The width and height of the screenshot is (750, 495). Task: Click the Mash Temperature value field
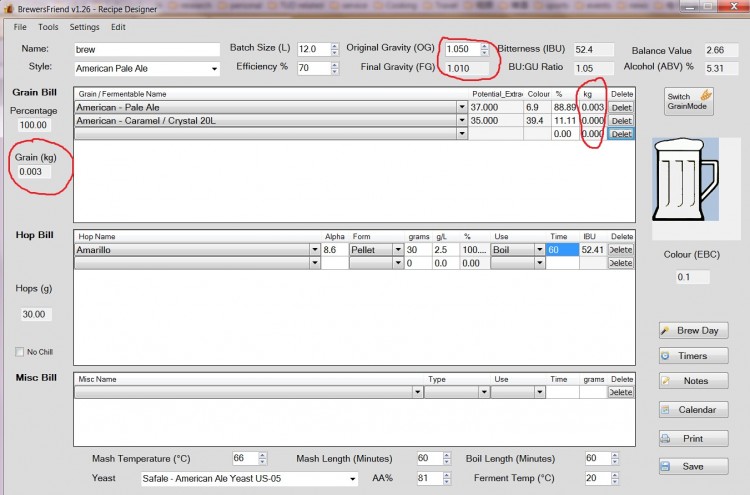(x=245, y=459)
